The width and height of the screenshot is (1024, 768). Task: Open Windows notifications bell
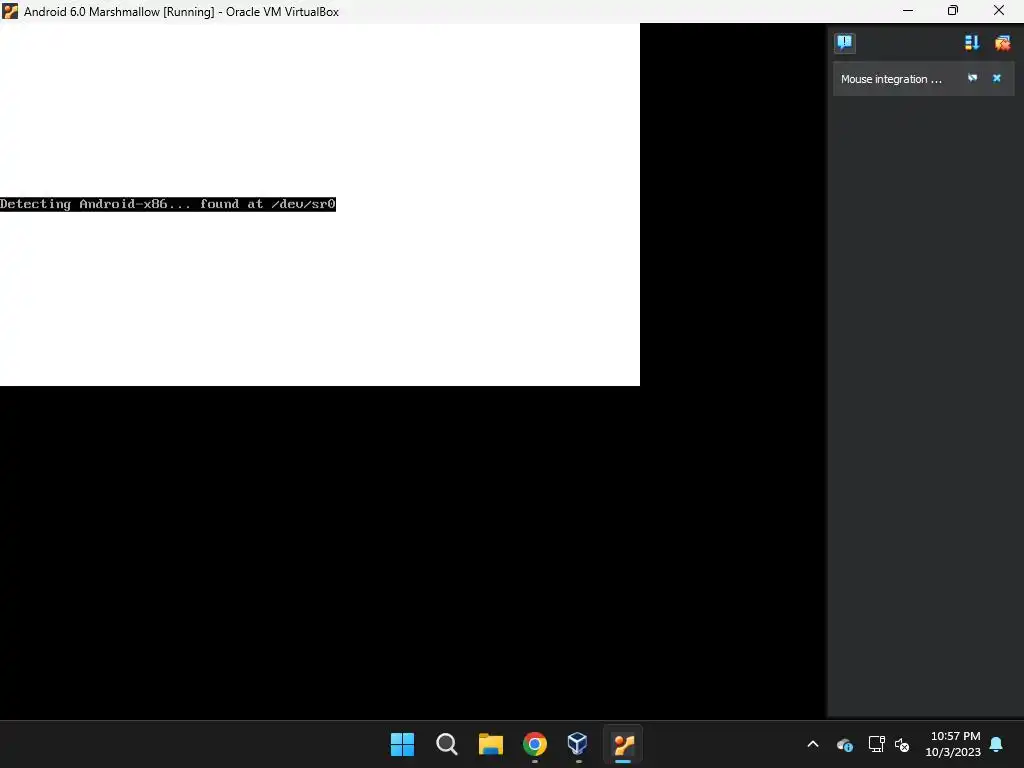[x=997, y=744]
